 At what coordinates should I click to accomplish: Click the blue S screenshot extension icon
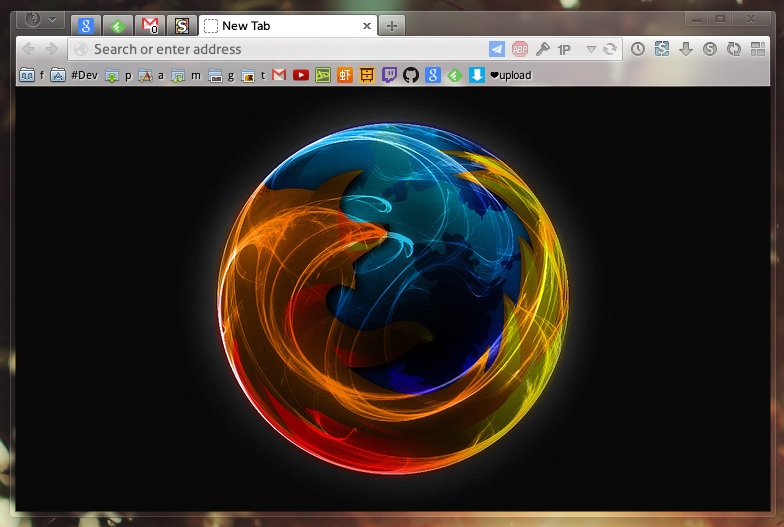(662, 49)
